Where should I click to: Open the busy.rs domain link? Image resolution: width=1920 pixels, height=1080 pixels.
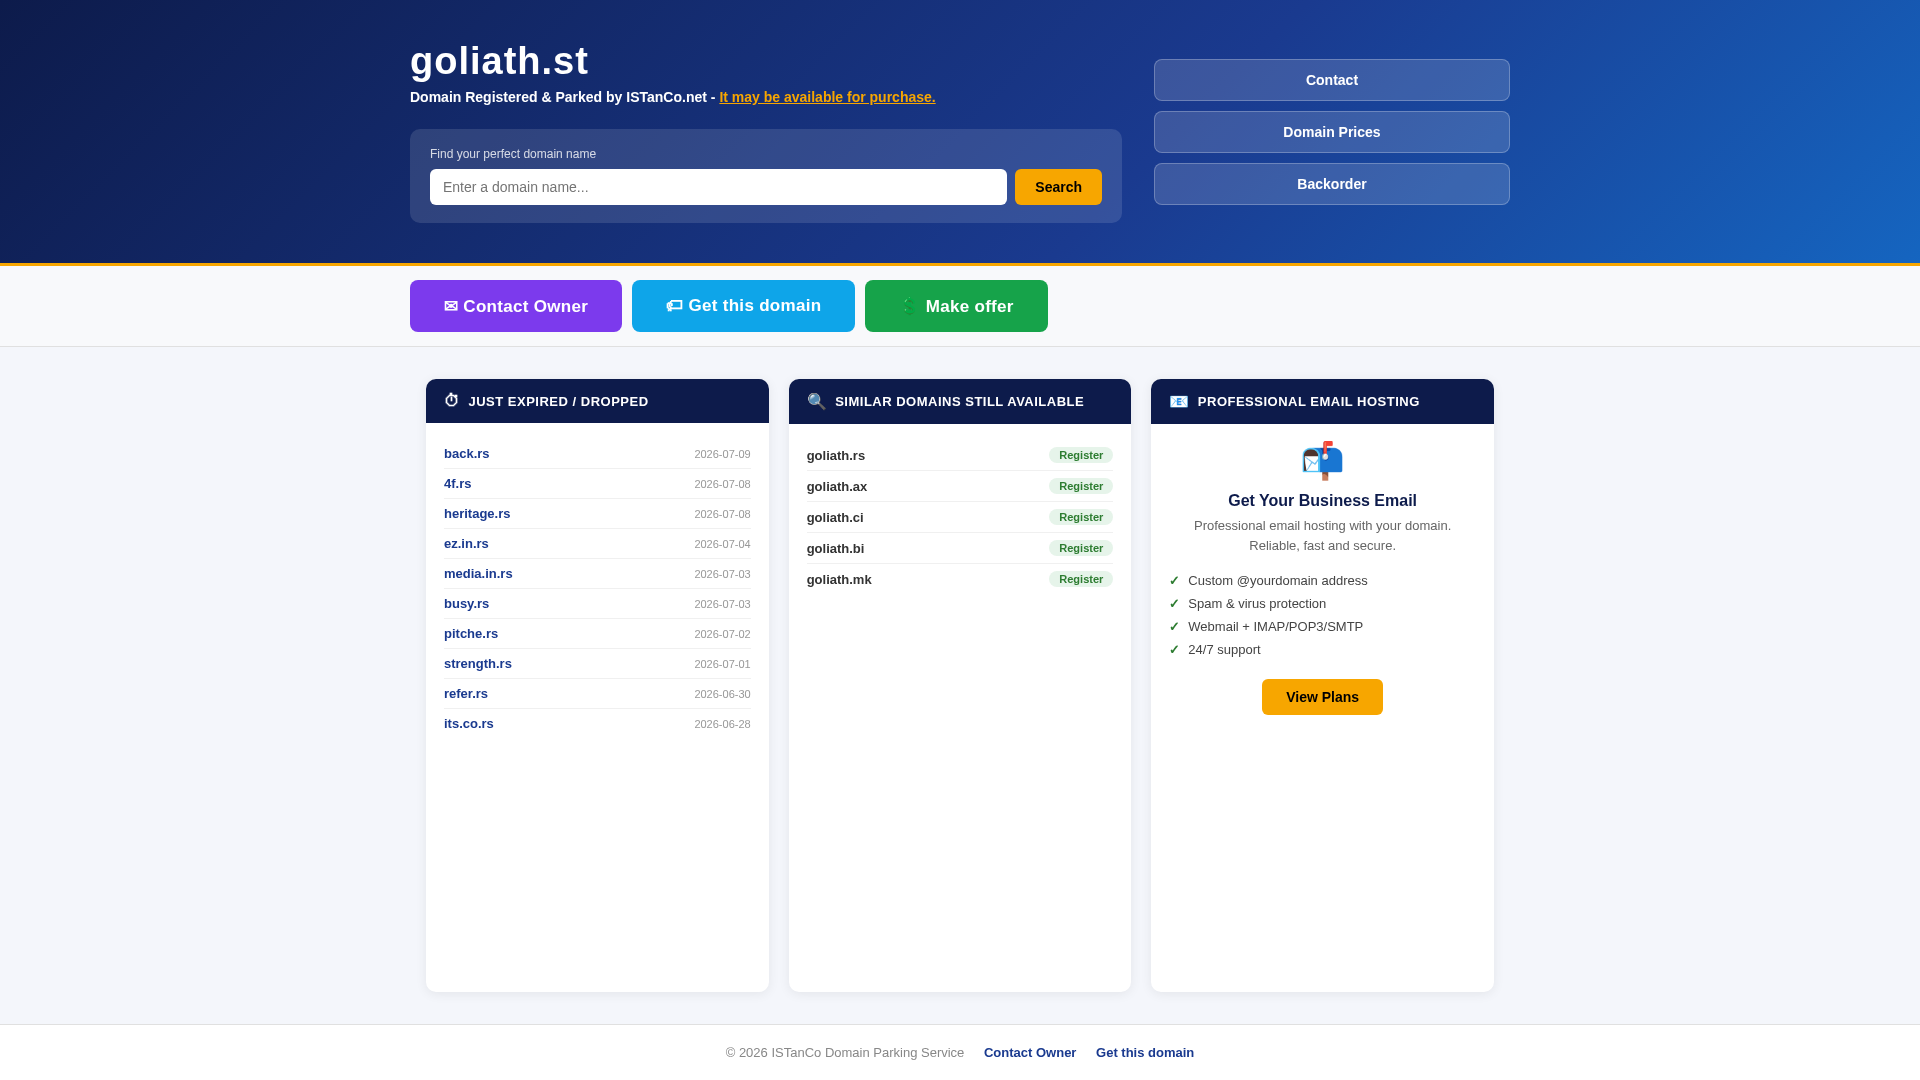tap(467, 604)
